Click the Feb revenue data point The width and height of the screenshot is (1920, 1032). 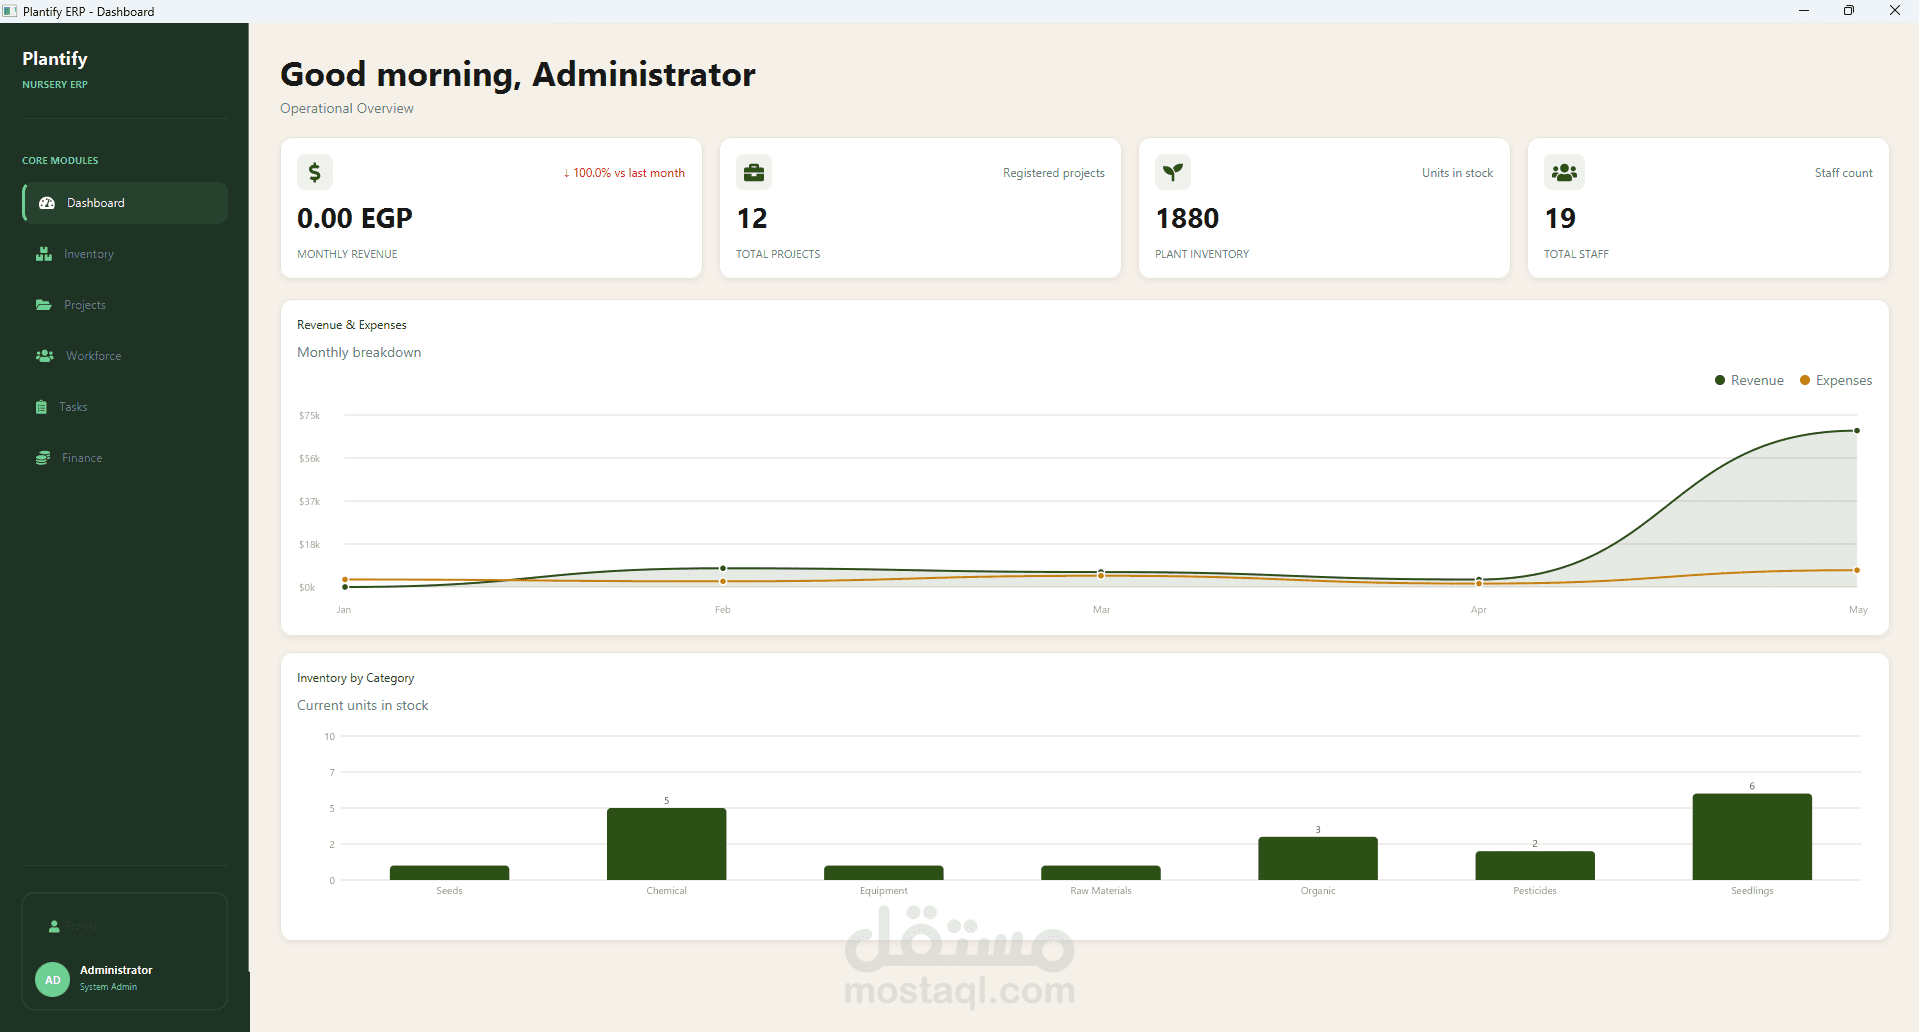(723, 568)
